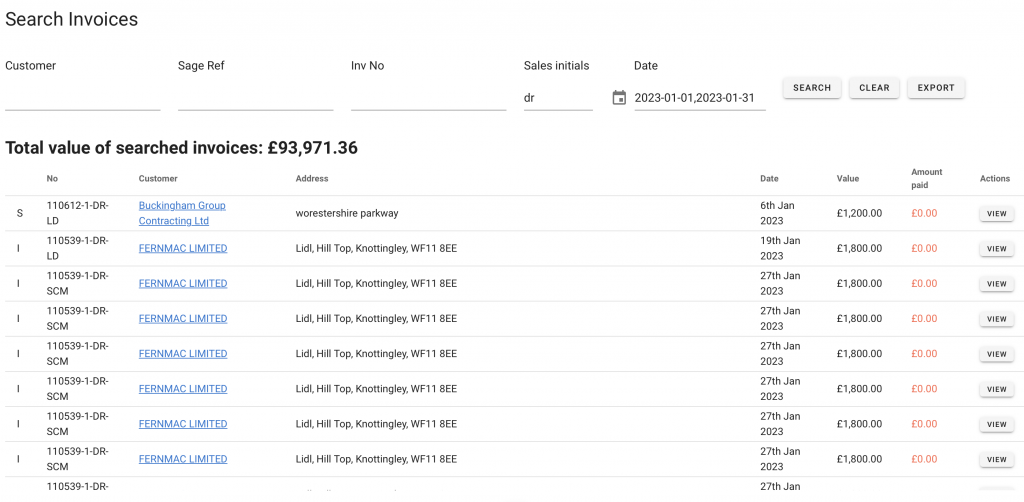Click VIEW on the eighth invoice row
This screenshot has height=502, width=1024.
coord(996,460)
